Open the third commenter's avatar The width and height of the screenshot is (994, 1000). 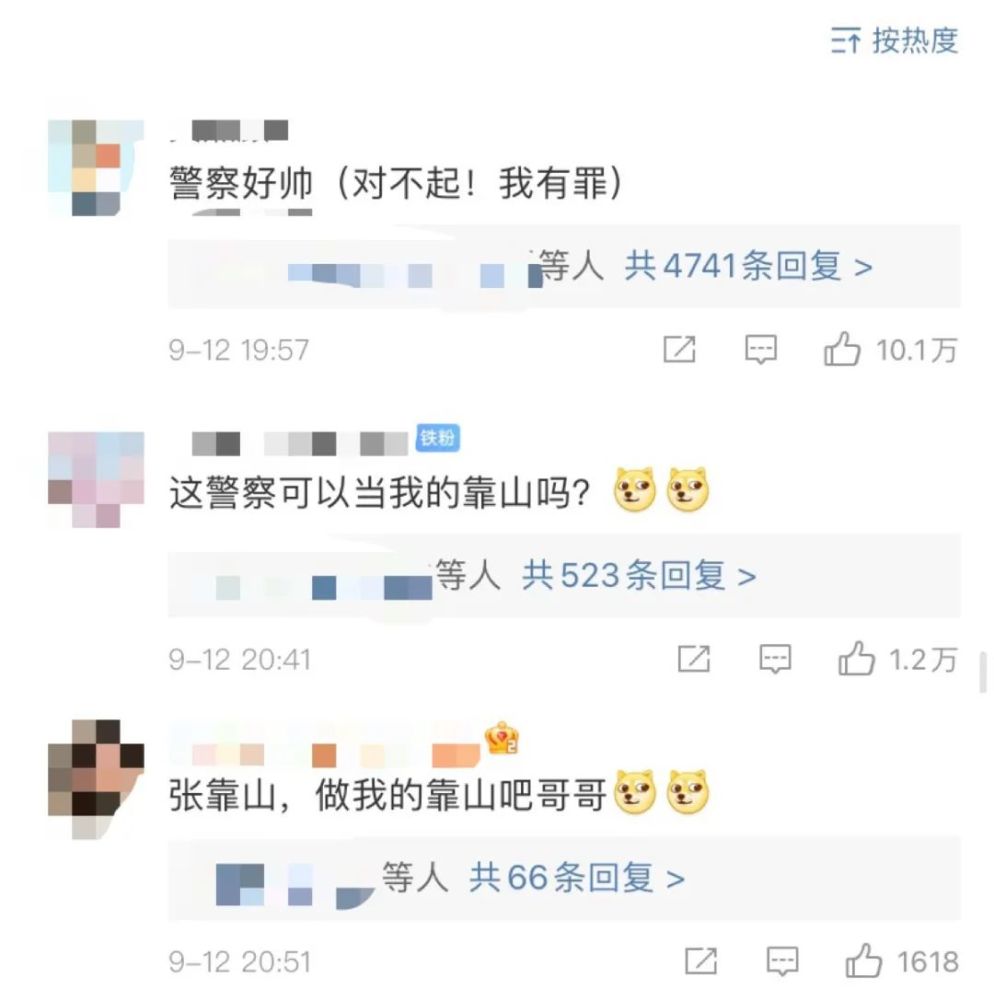tap(96, 779)
